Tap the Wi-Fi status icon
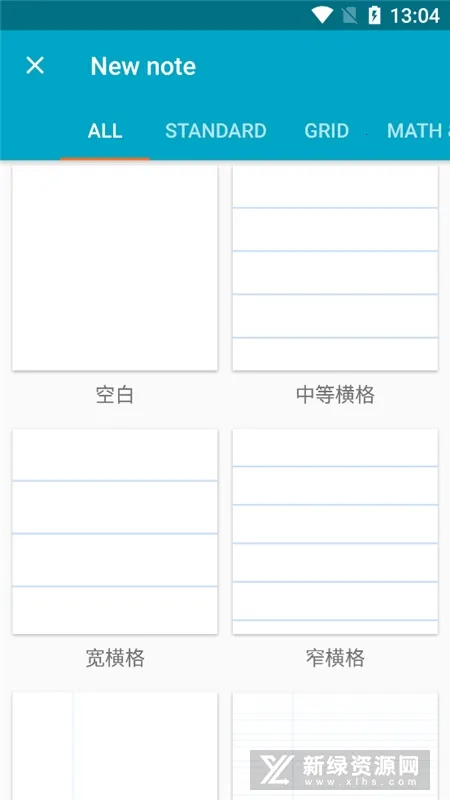The height and width of the screenshot is (800, 450). [322, 15]
